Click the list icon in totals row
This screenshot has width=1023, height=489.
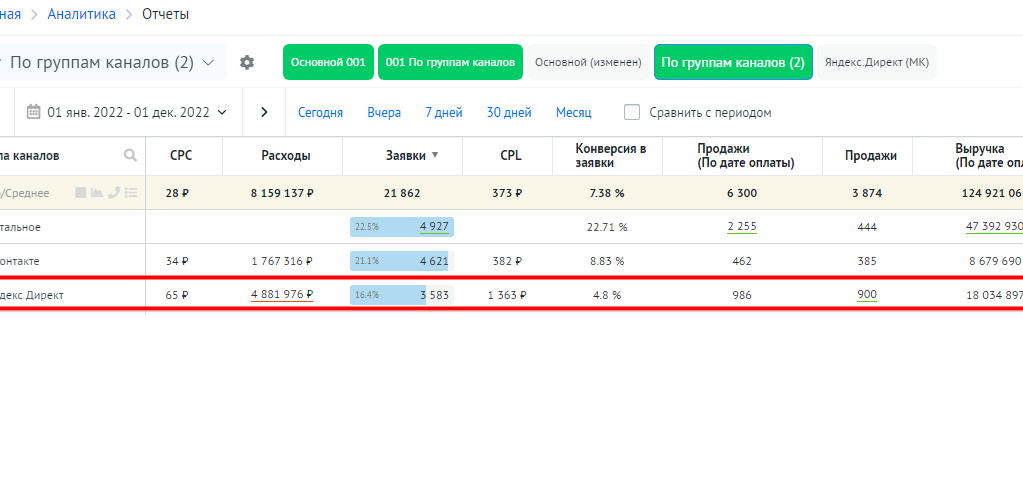[x=131, y=193]
